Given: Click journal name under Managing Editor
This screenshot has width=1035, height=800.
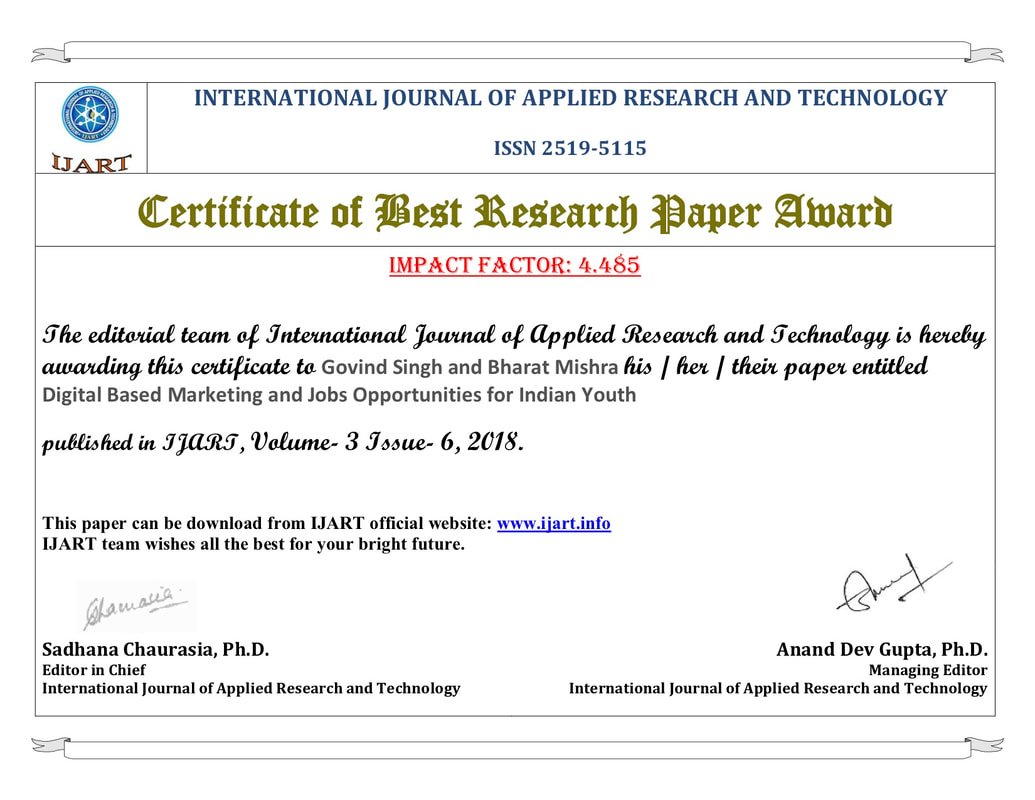Looking at the screenshot, I should [x=778, y=688].
